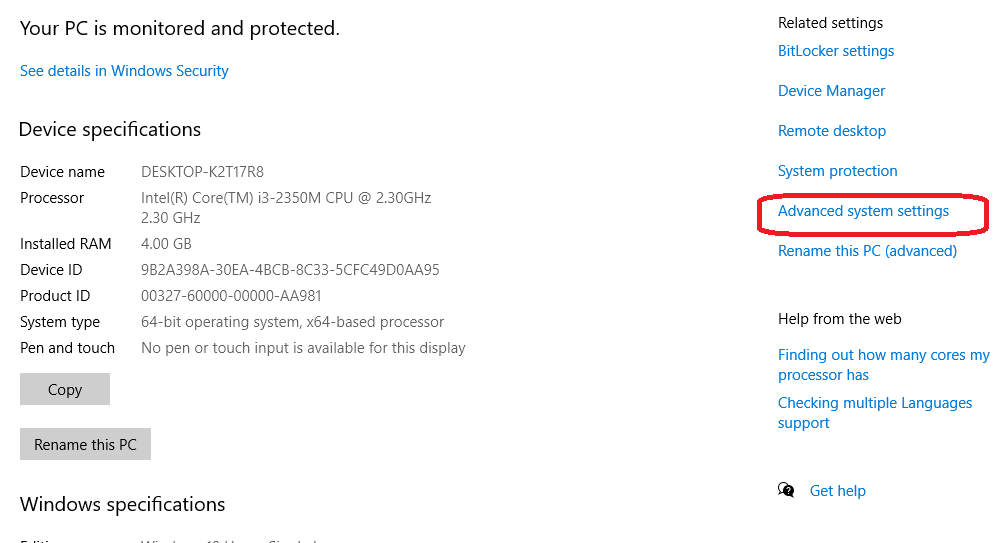Click the Copy button under device specifications
Image resolution: width=1008 pixels, height=543 pixels.
tap(65, 389)
